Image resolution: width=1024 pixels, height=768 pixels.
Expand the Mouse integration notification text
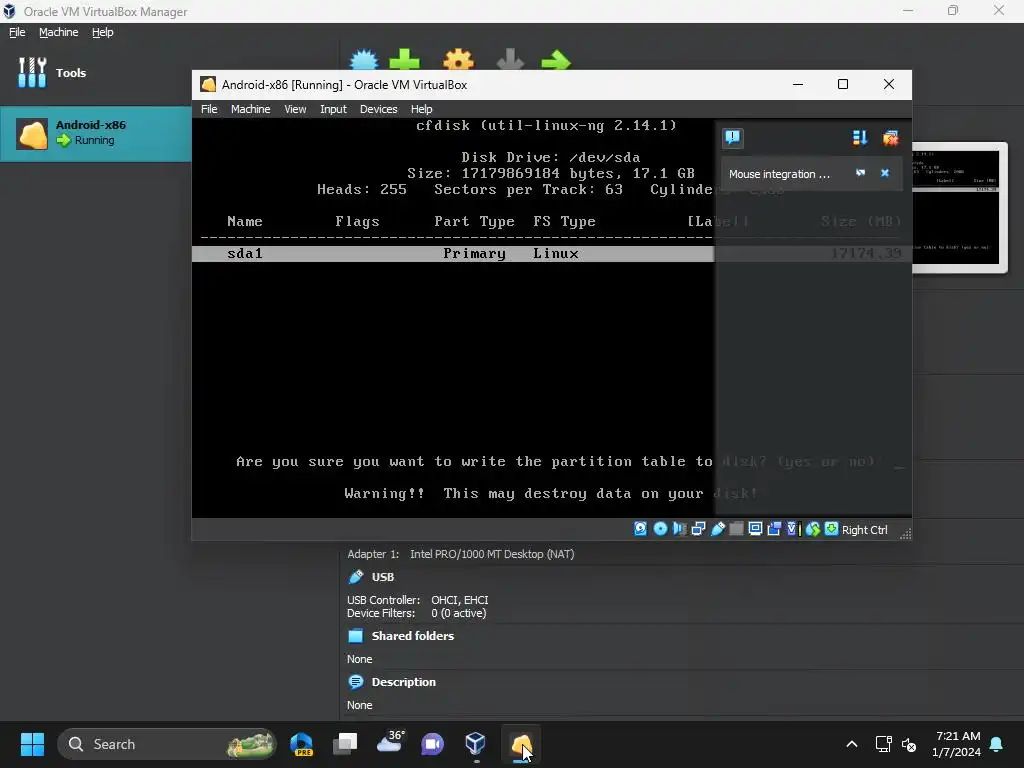pos(779,174)
